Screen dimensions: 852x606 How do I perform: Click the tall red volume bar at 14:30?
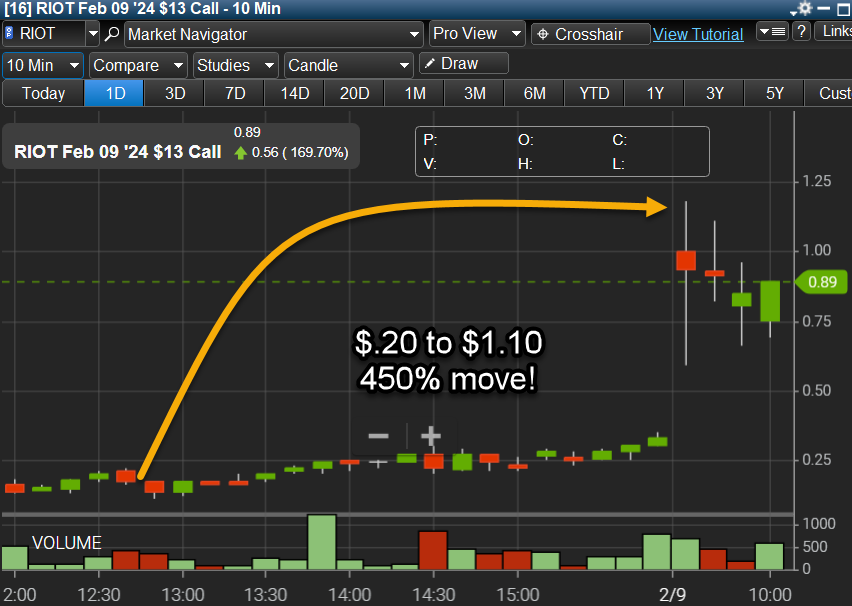(x=433, y=550)
